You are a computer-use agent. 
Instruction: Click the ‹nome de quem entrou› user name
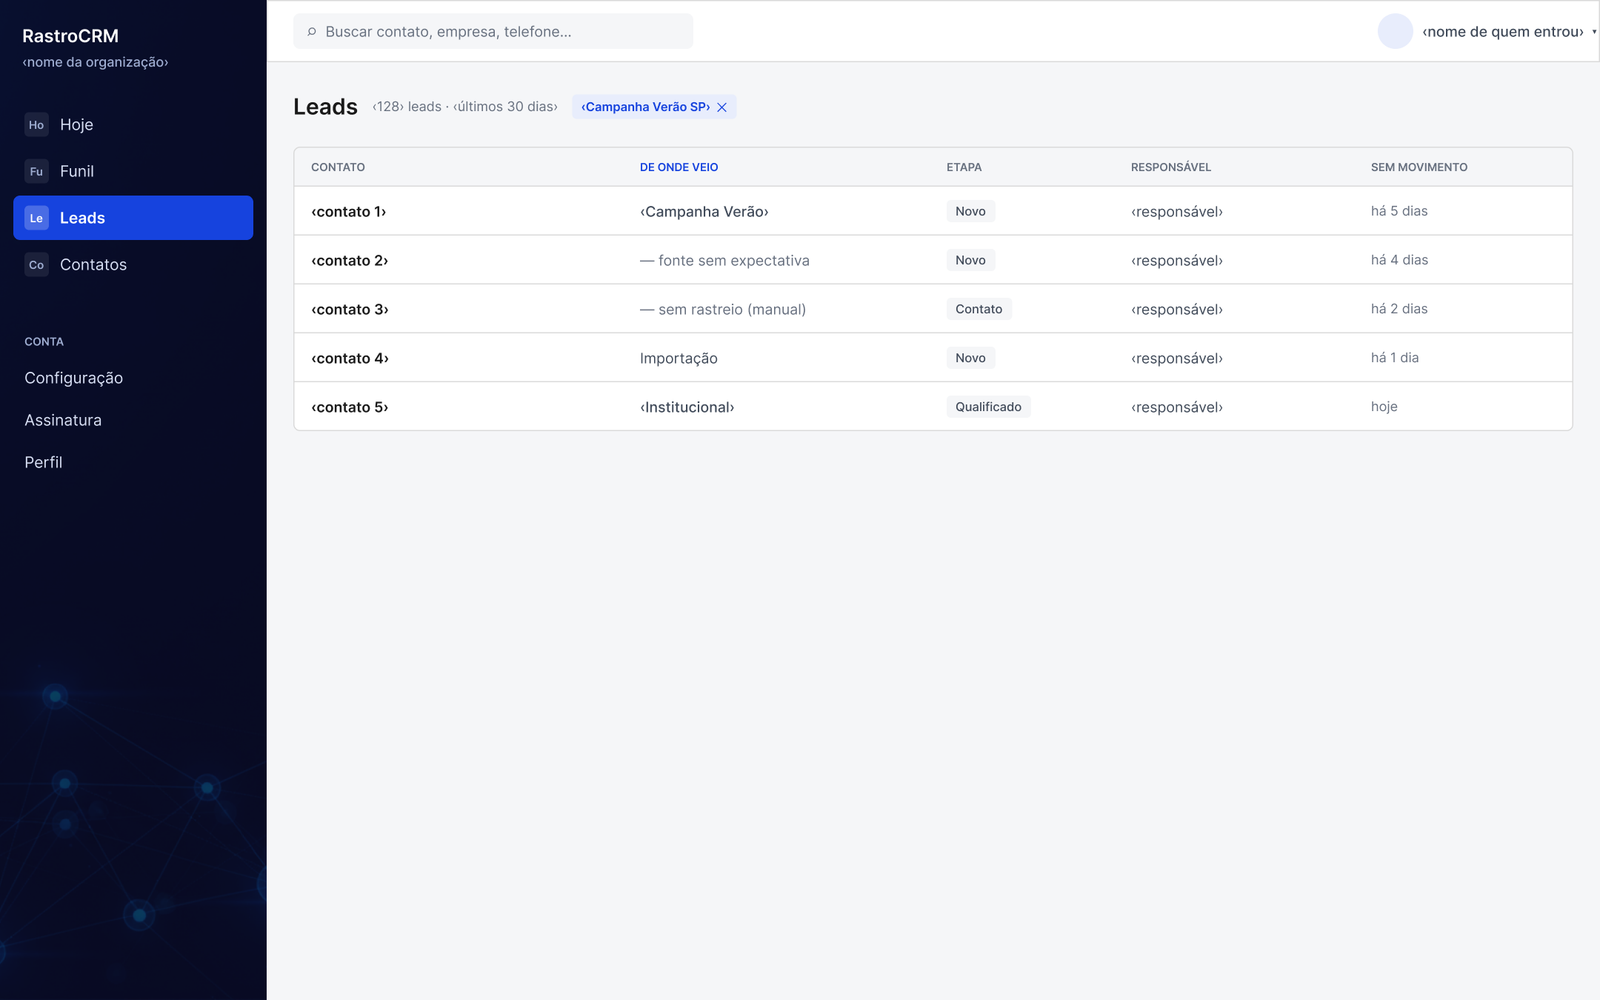[1503, 32]
